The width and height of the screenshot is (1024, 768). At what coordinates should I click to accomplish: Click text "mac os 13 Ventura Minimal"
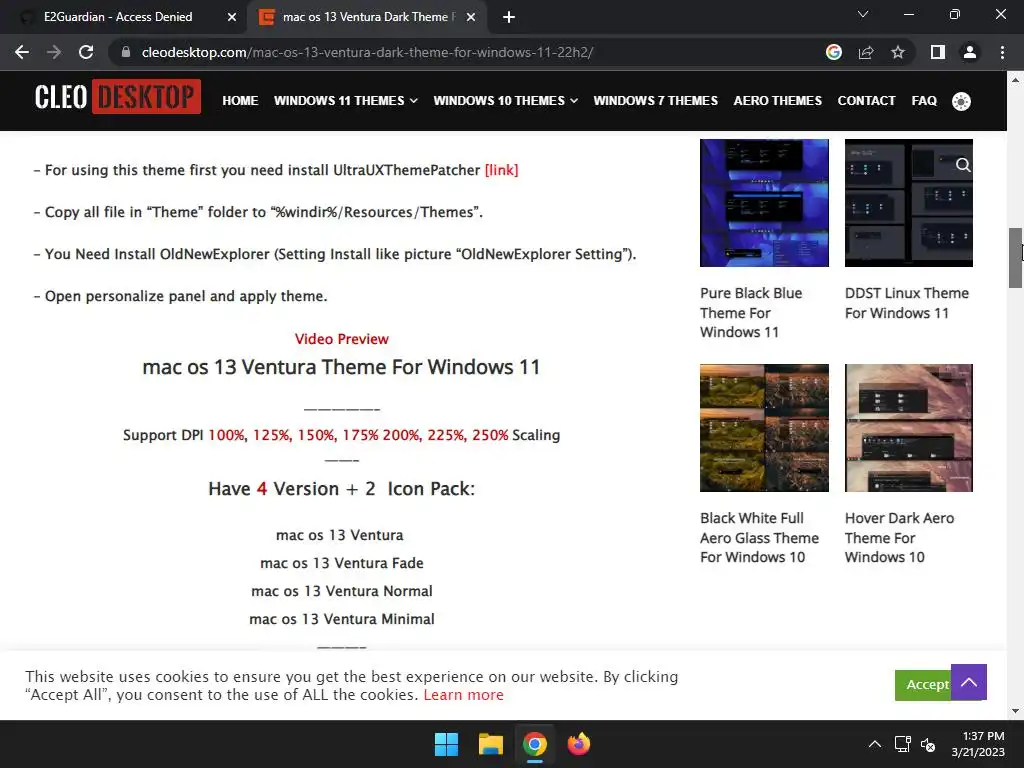342,619
